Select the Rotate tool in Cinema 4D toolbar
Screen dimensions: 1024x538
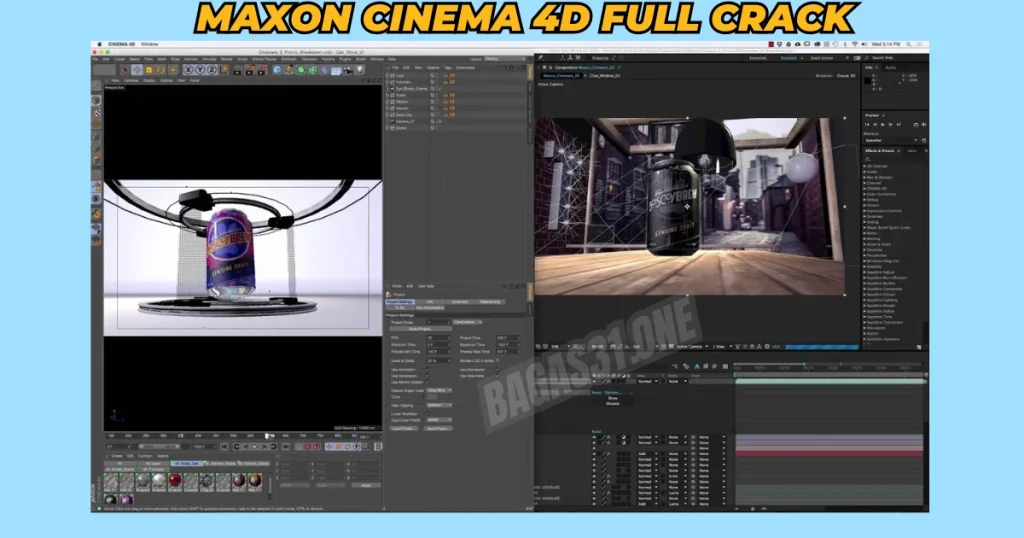click(x=161, y=70)
